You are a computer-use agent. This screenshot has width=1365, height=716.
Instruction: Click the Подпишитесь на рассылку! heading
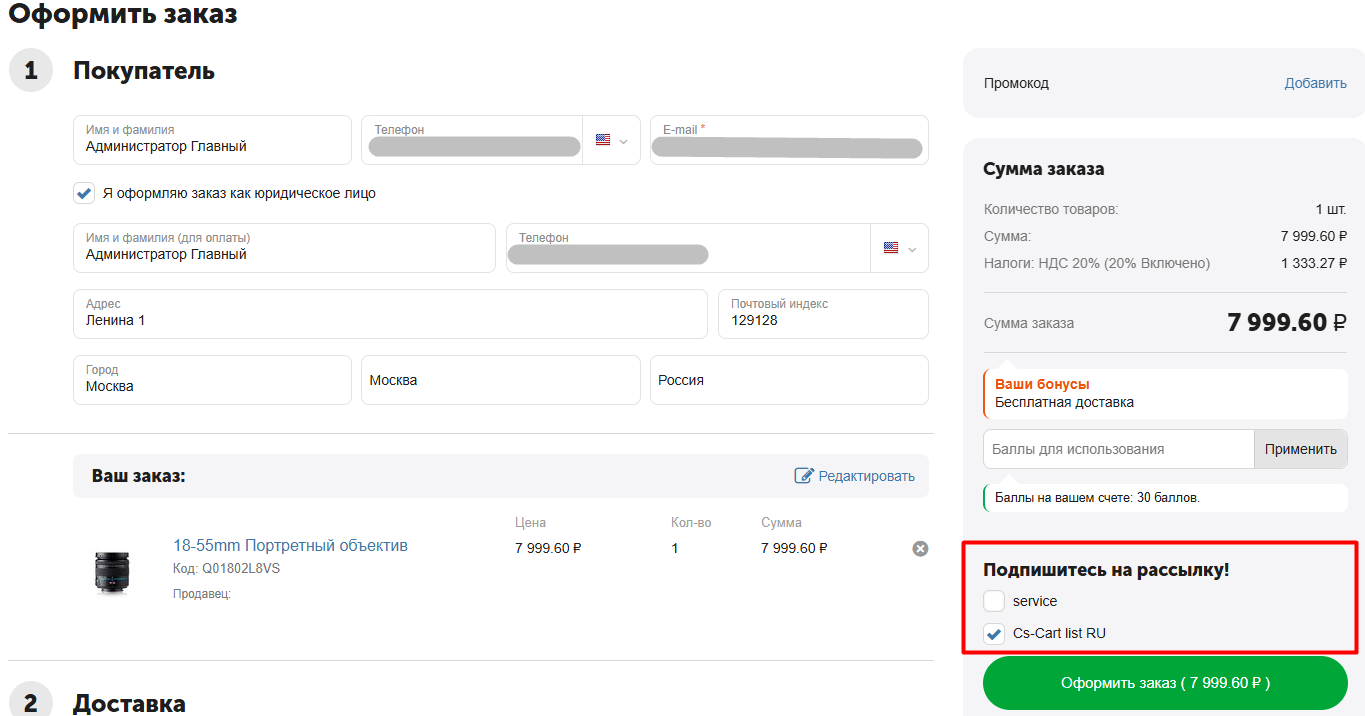1106,570
